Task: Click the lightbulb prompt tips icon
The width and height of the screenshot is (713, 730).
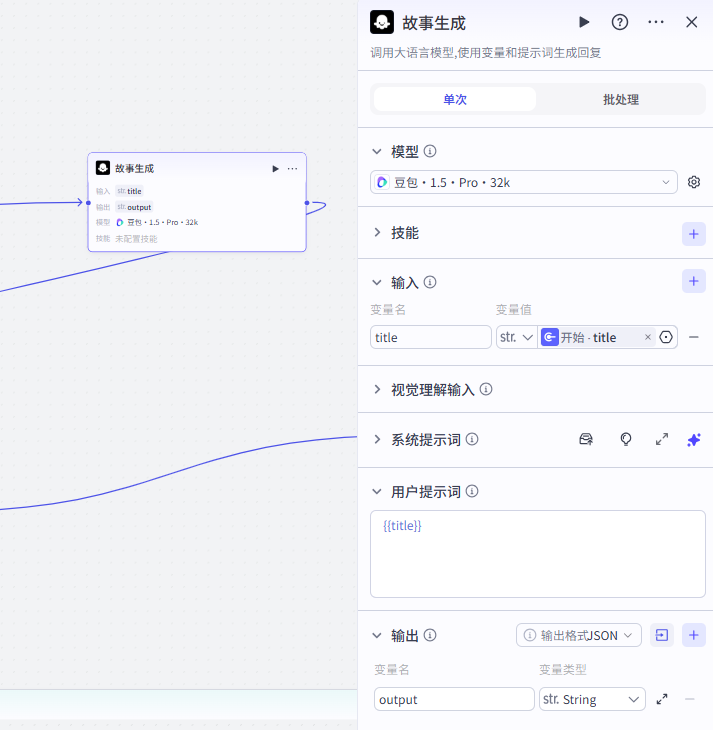Action: [625, 439]
